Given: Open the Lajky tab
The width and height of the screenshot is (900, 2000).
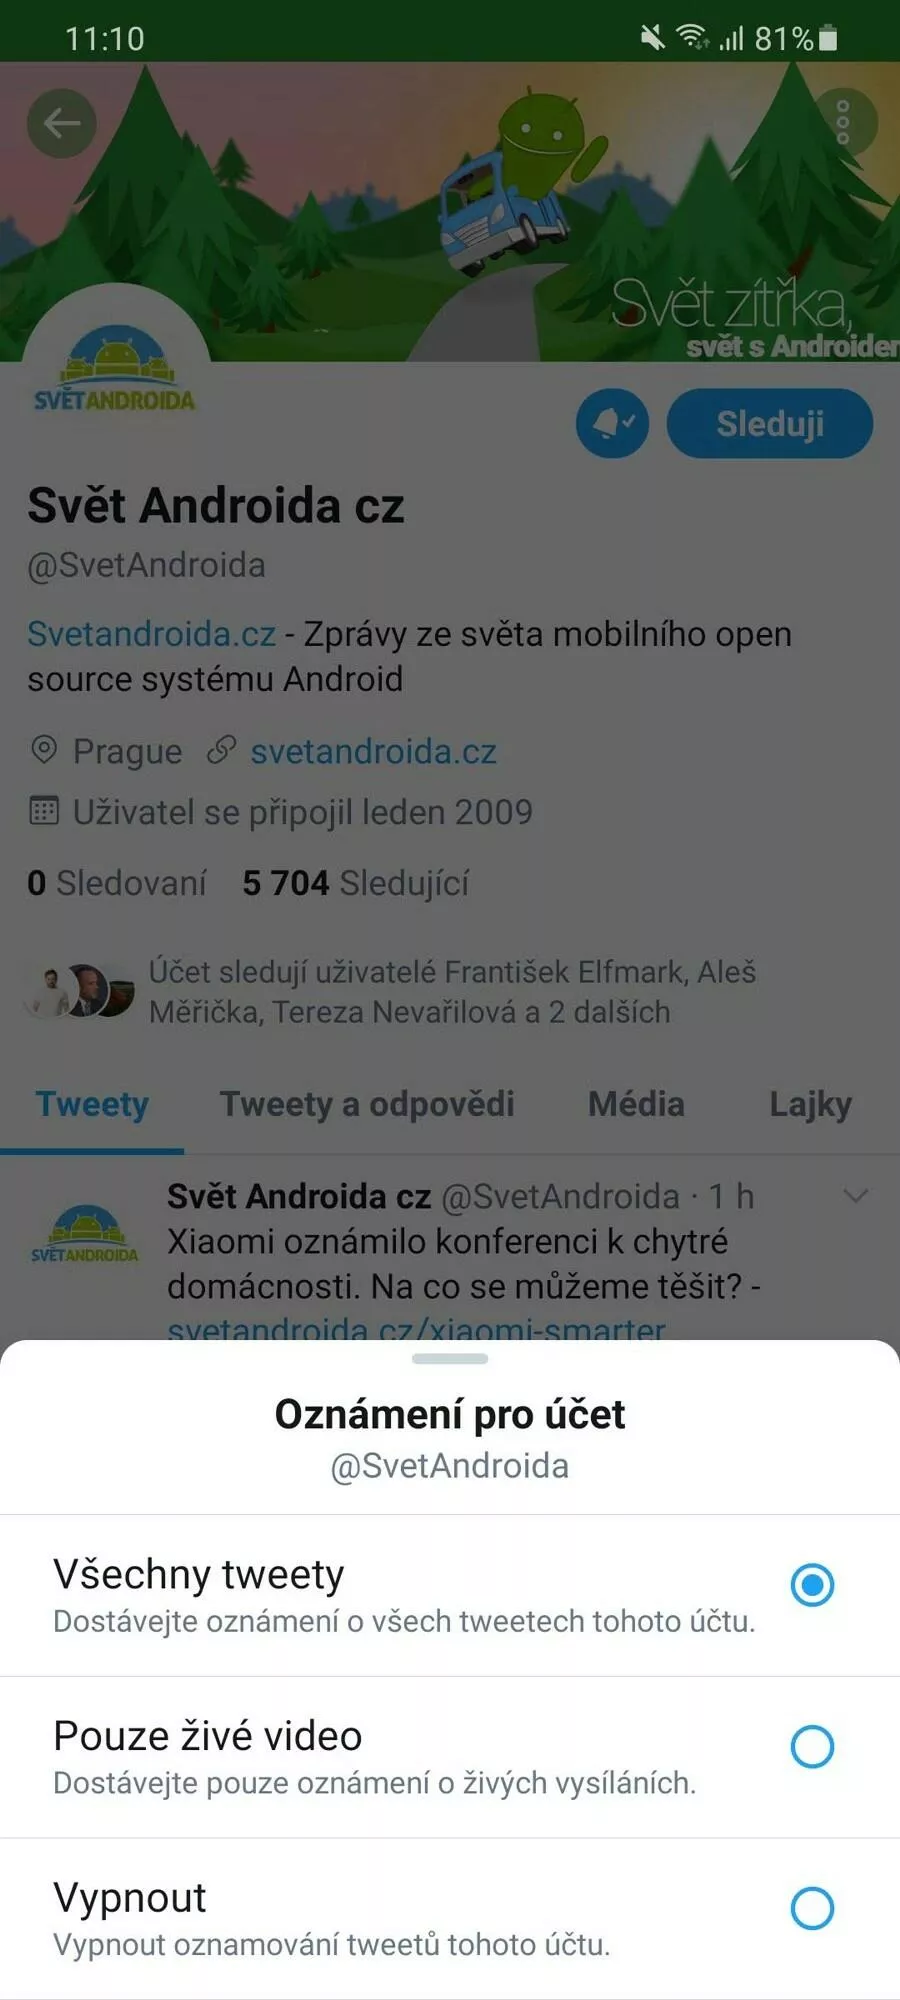Looking at the screenshot, I should tap(811, 1105).
